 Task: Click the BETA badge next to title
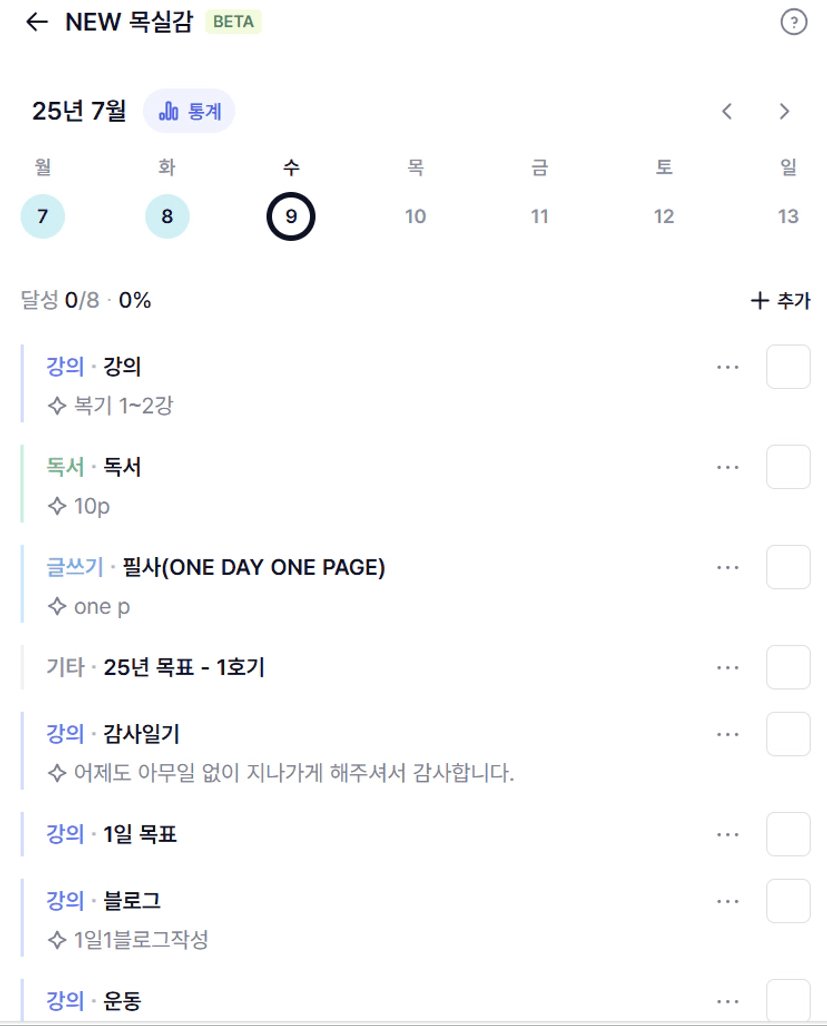pos(234,22)
